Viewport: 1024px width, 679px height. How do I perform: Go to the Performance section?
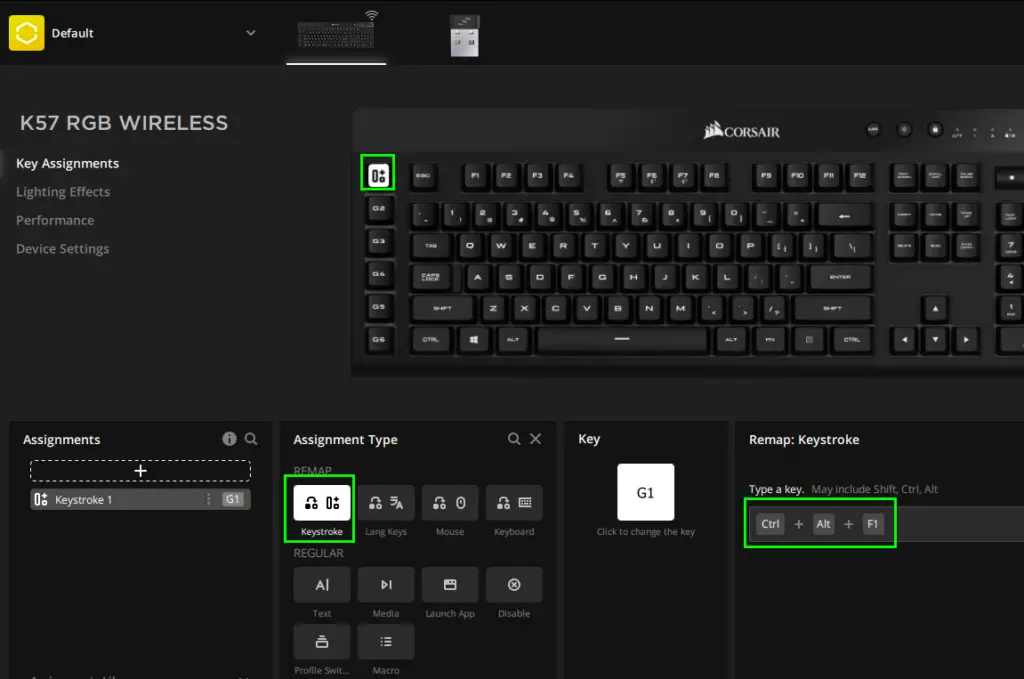click(x=55, y=221)
